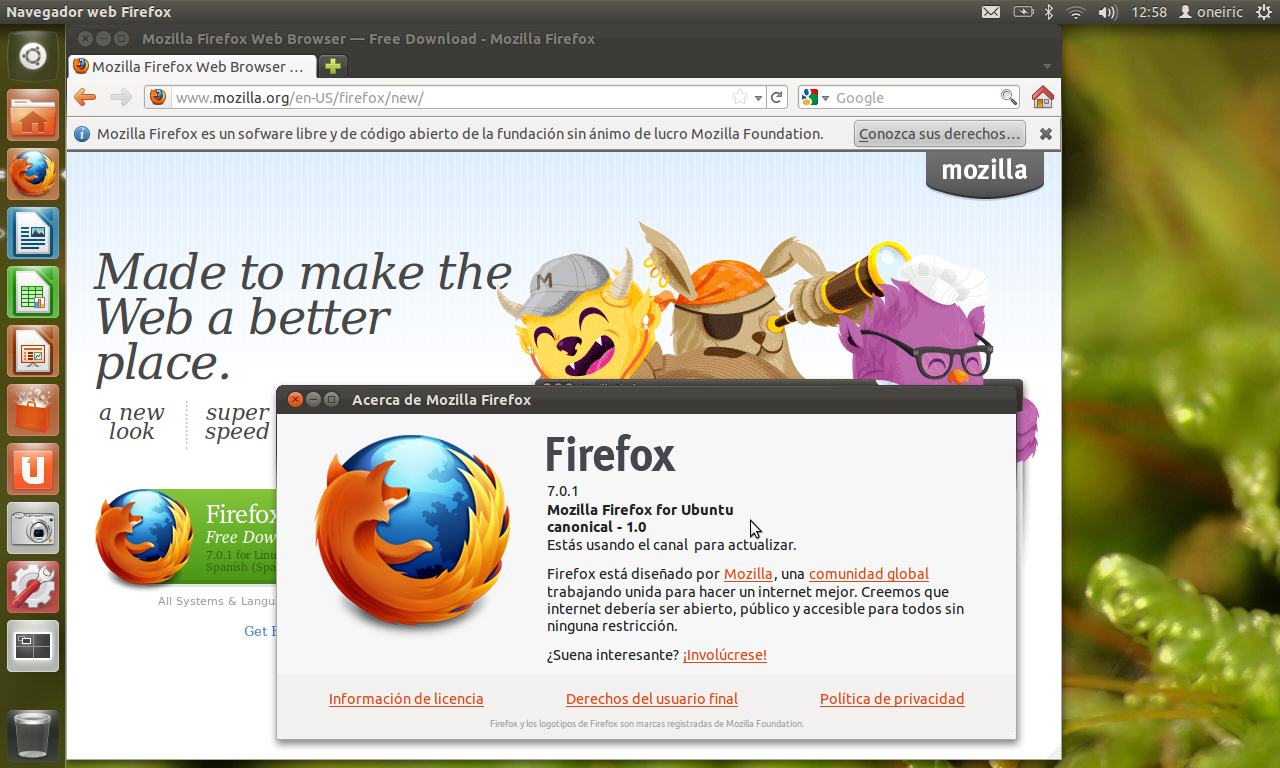The width and height of the screenshot is (1280, 768).
Task: Click the Firefox back arrow button
Action: tap(85, 97)
